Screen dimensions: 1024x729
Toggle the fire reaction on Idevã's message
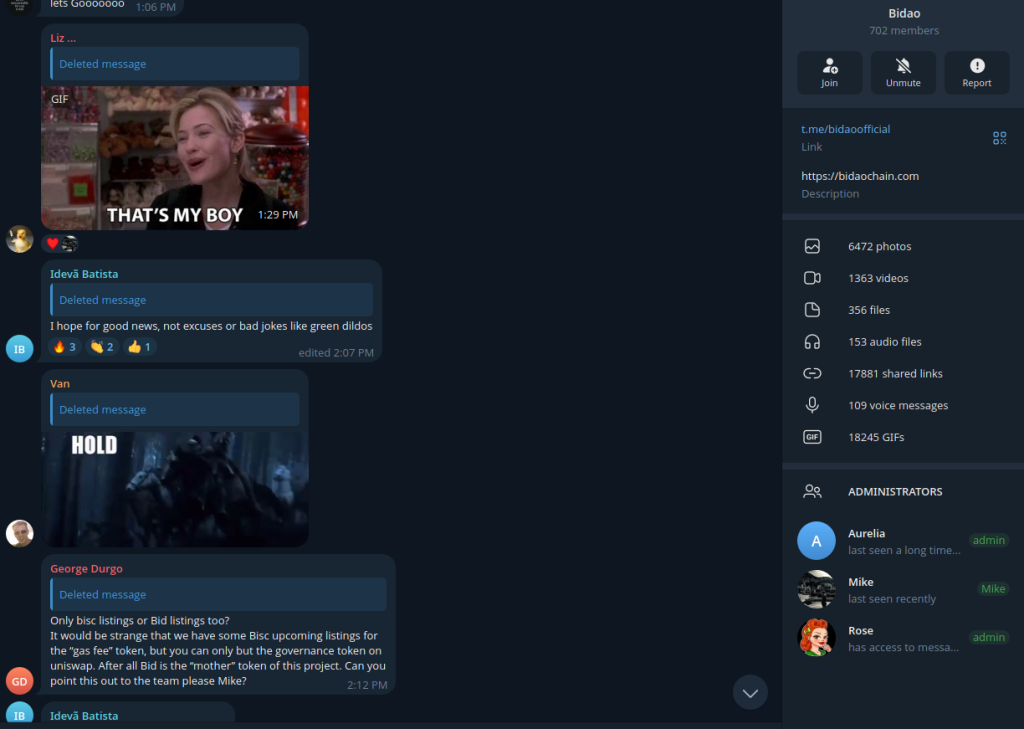65,347
